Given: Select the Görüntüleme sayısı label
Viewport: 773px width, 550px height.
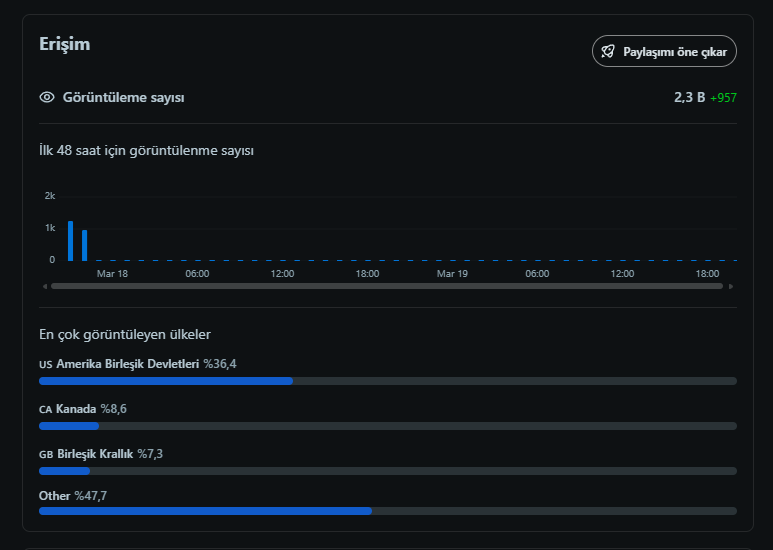Looking at the screenshot, I should pos(123,98).
